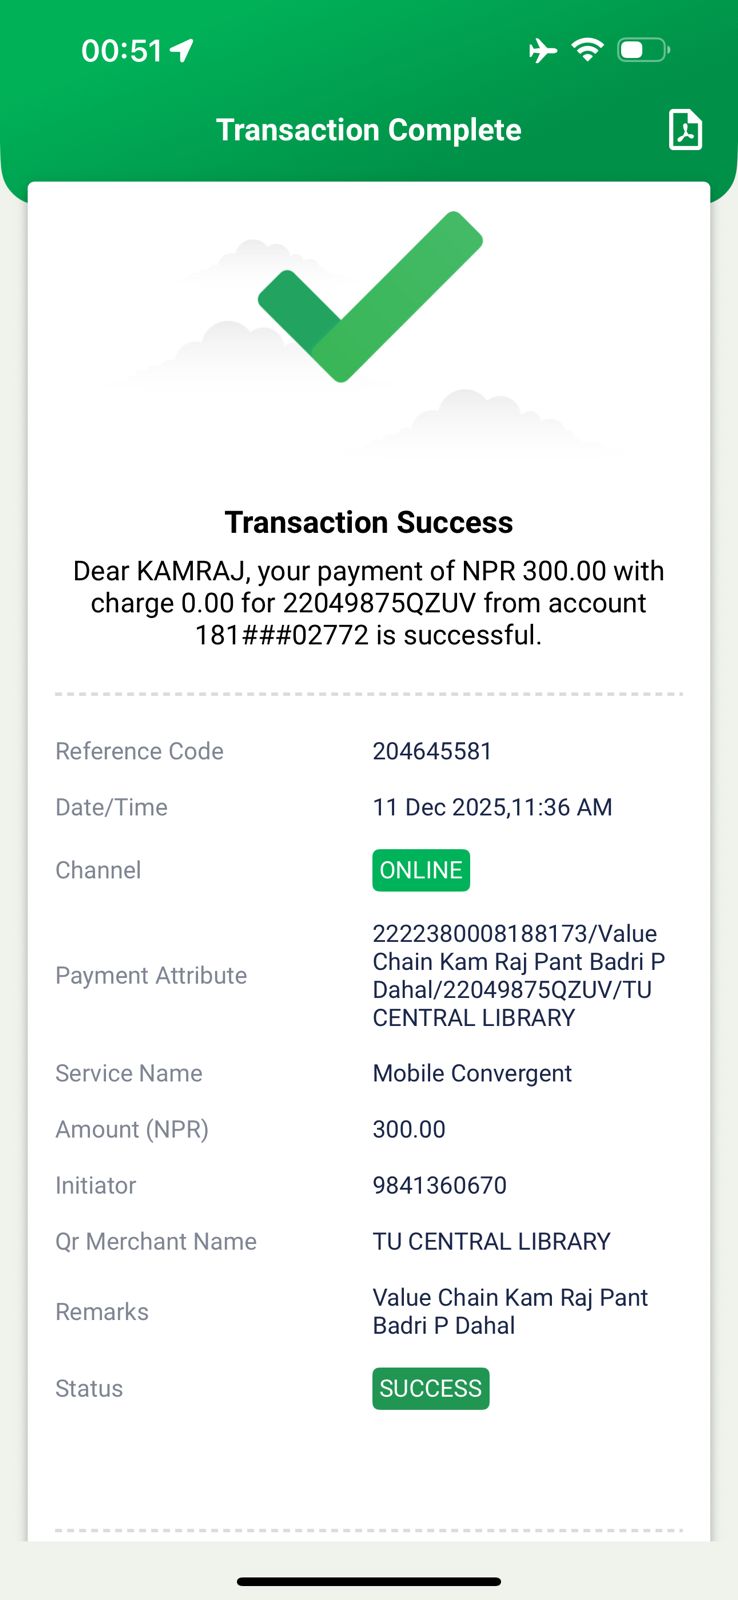The width and height of the screenshot is (738, 1600).
Task: Tap the airplane mode status icon
Action: (543, 50)
